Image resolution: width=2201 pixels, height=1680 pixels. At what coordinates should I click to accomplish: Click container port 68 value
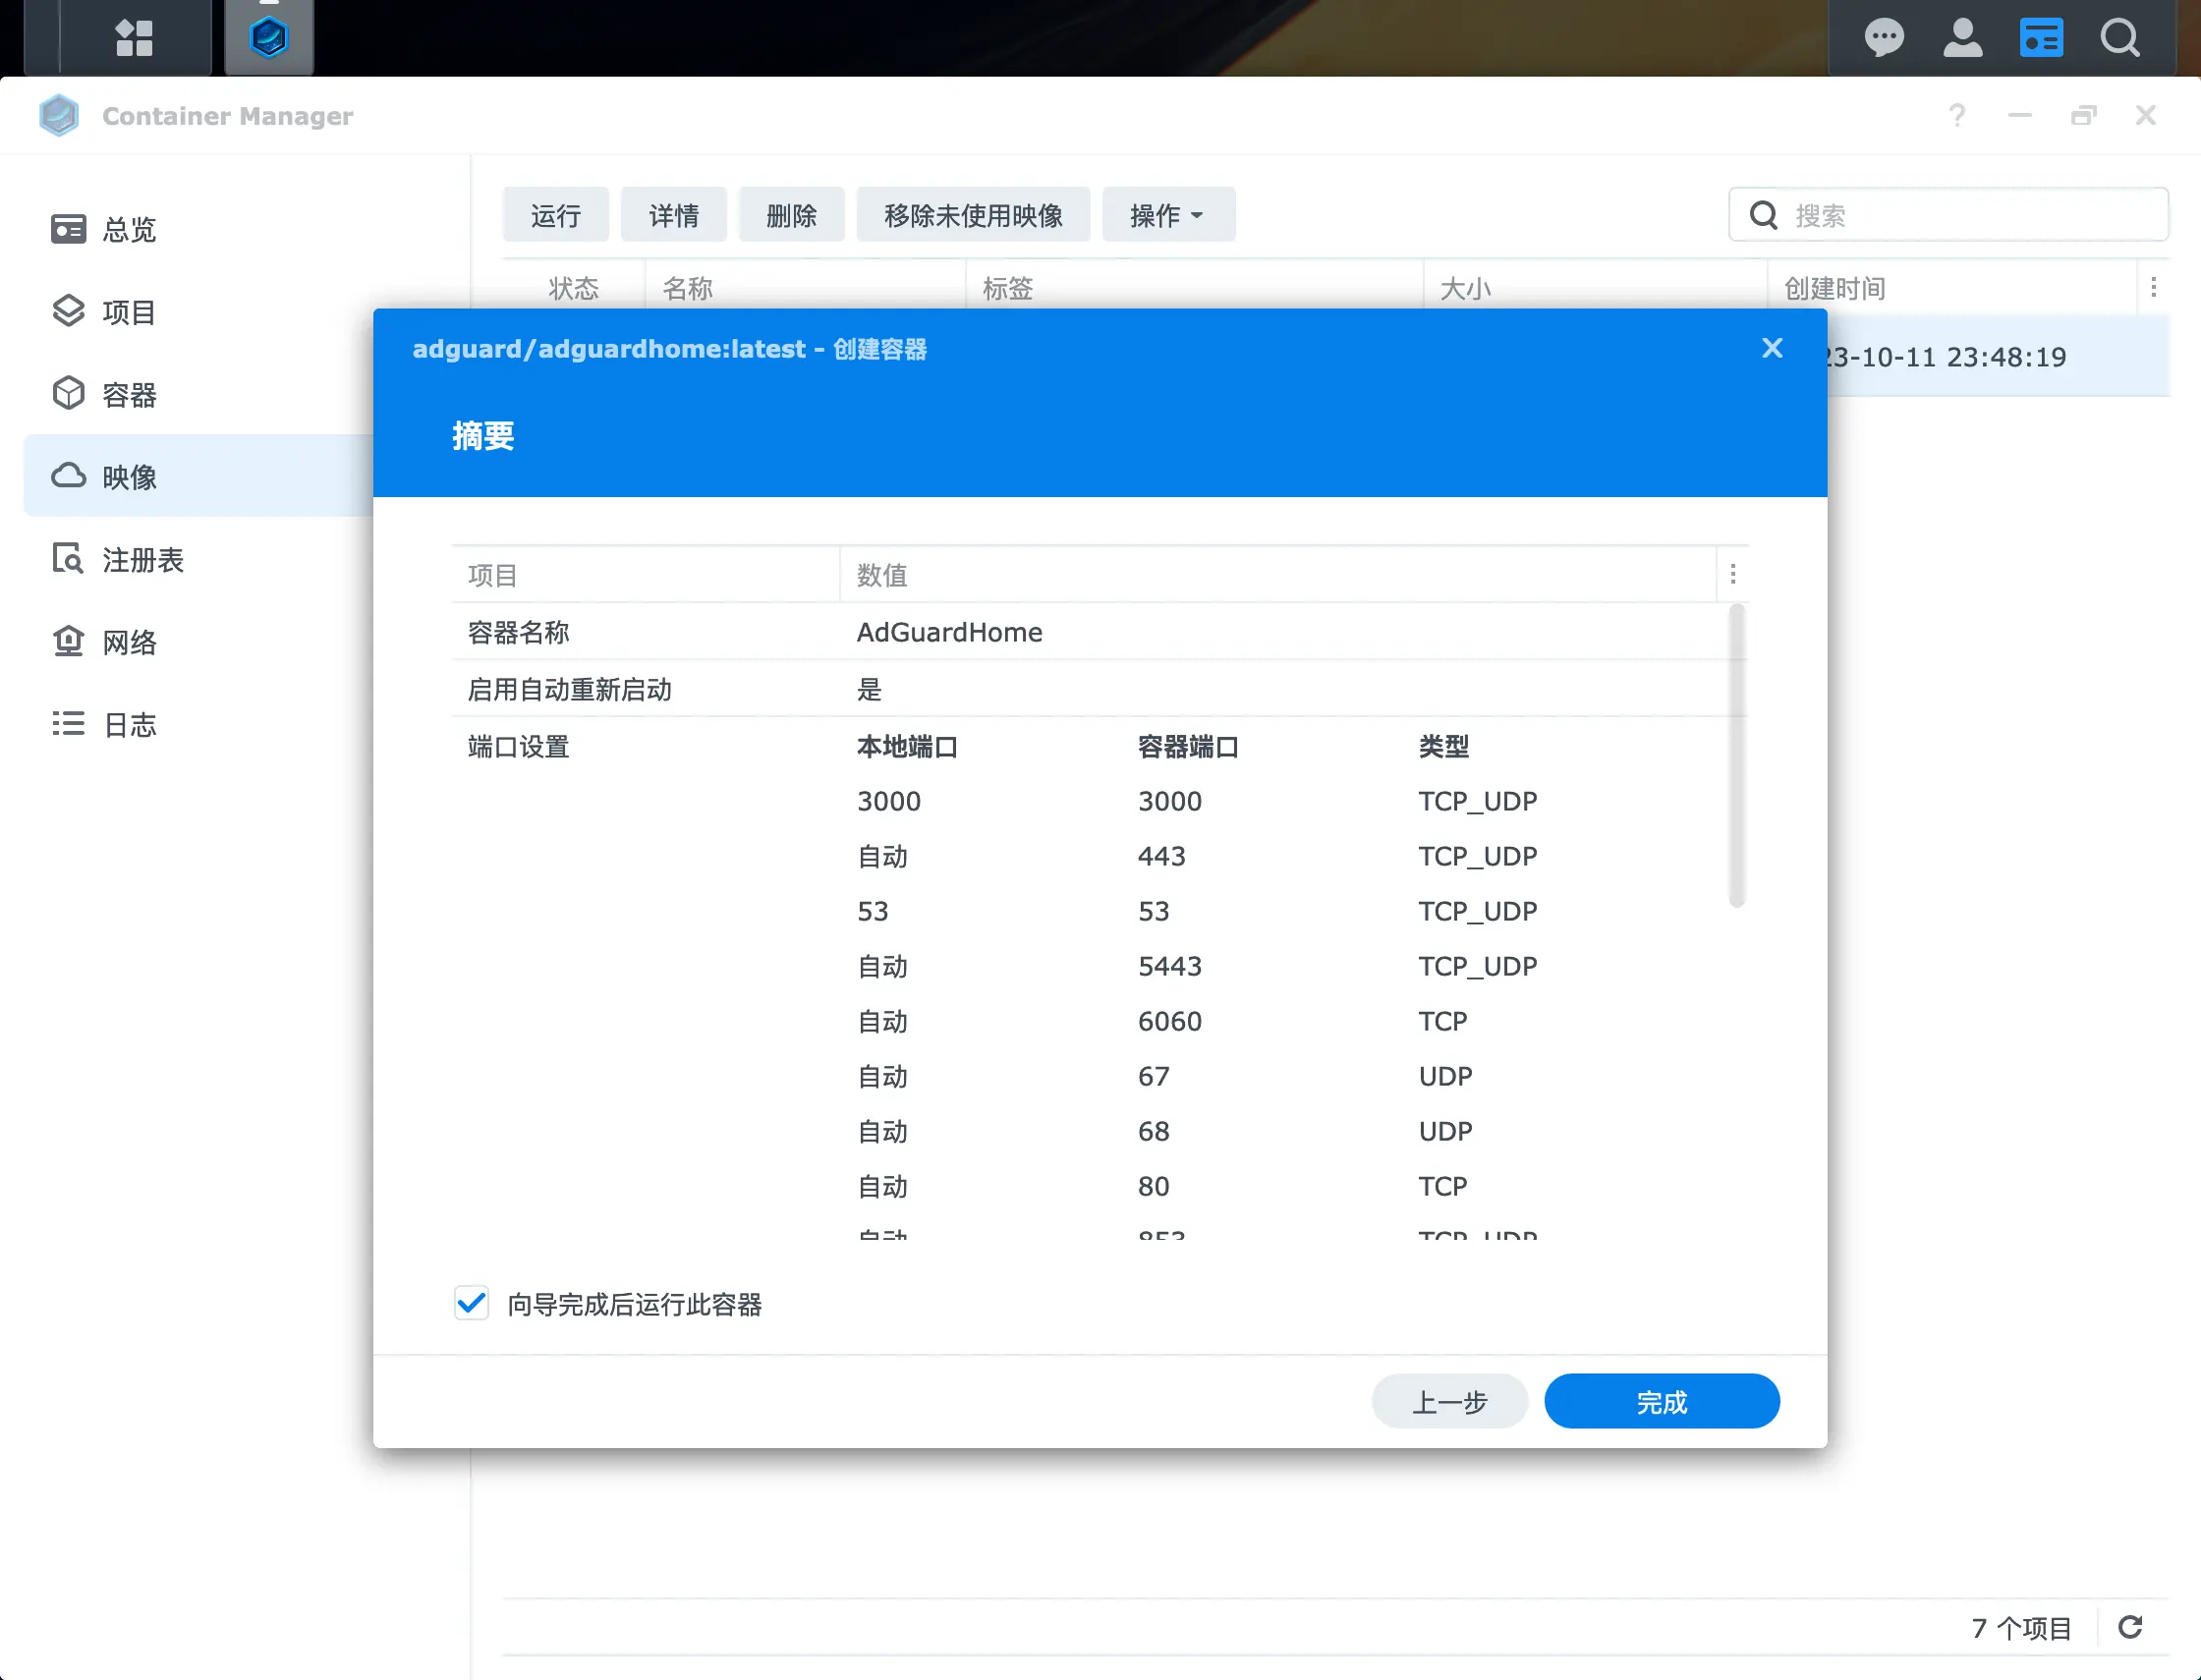tap(1153, 1131)
